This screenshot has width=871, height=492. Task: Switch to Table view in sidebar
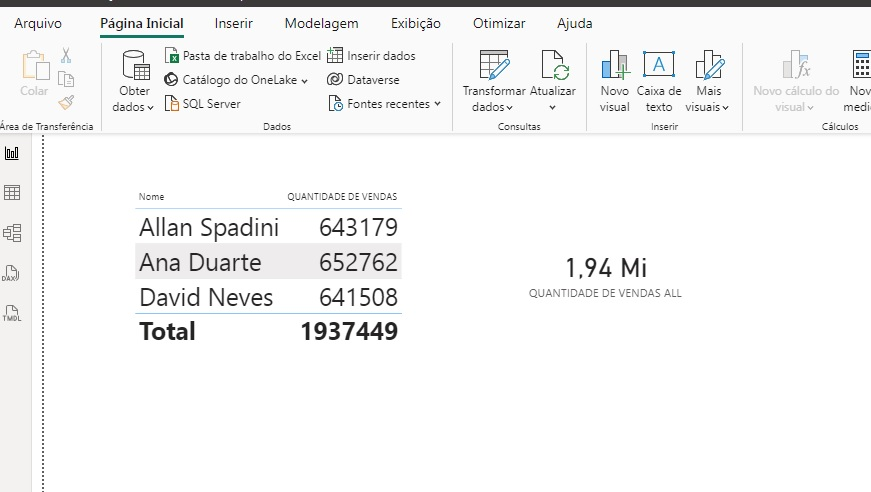[12, 193]
